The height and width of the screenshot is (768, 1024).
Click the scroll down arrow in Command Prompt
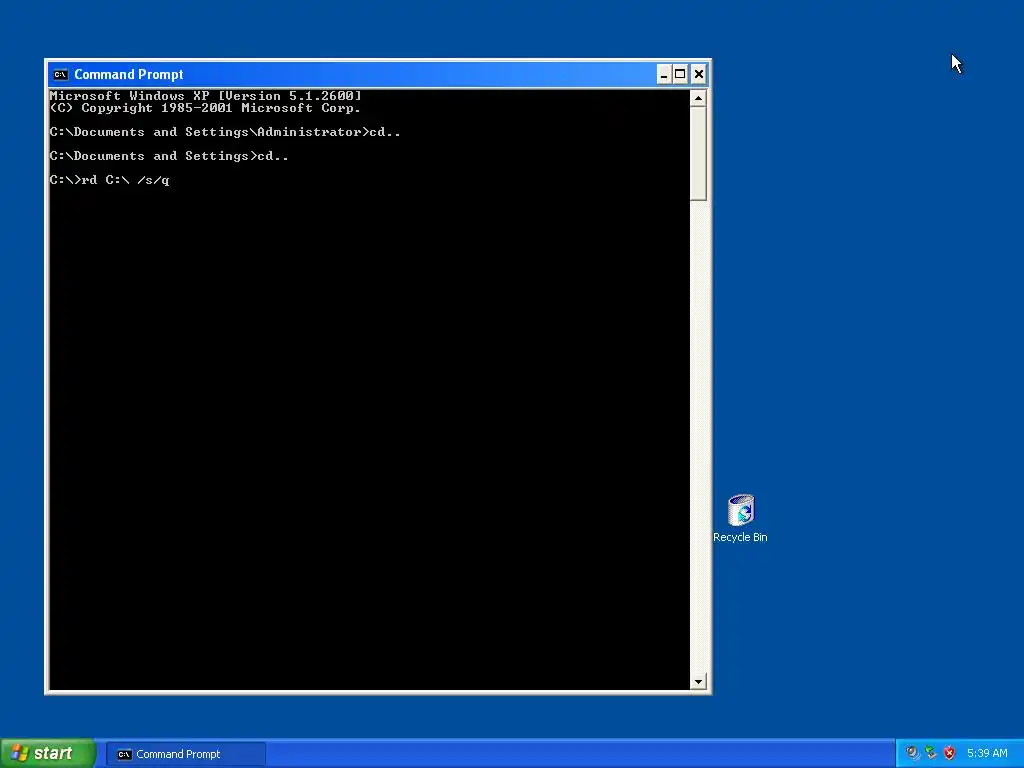698,682
